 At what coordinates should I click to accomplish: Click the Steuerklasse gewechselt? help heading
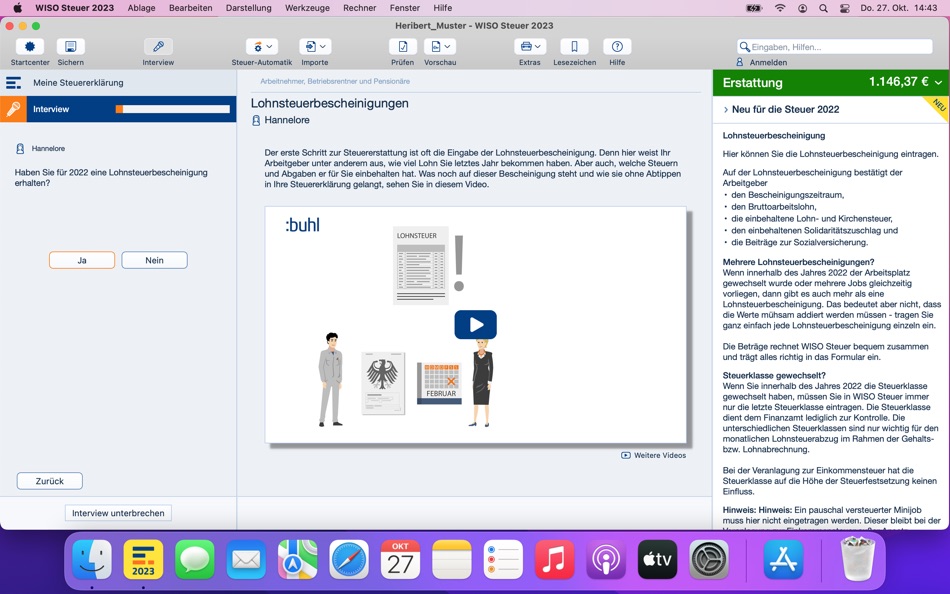(774, 375)
